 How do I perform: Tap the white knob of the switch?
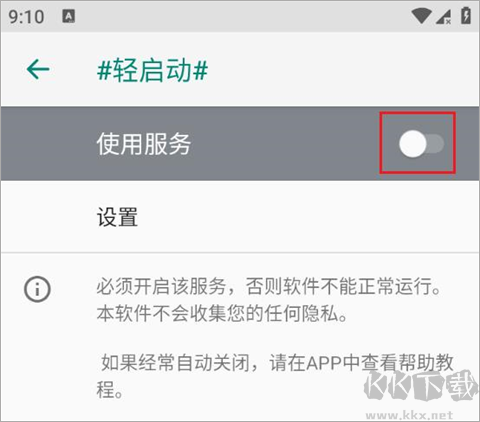click(x=413, y=144)
